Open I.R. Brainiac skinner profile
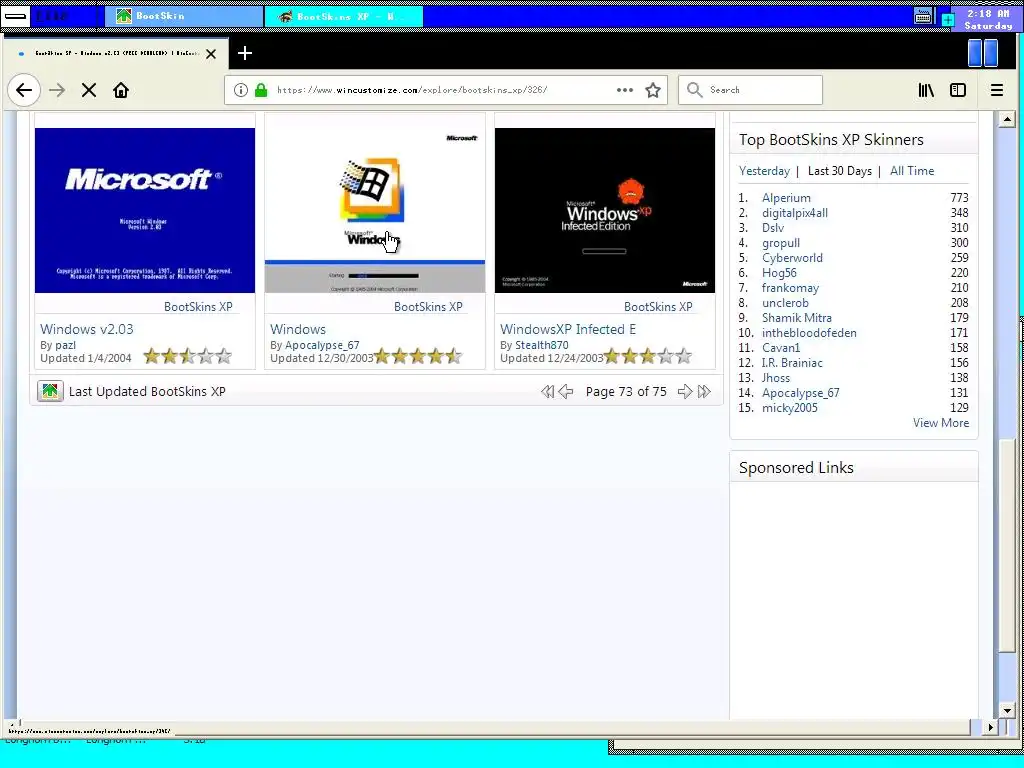This screenshot has width=1024, height=768. click(792, 362)
